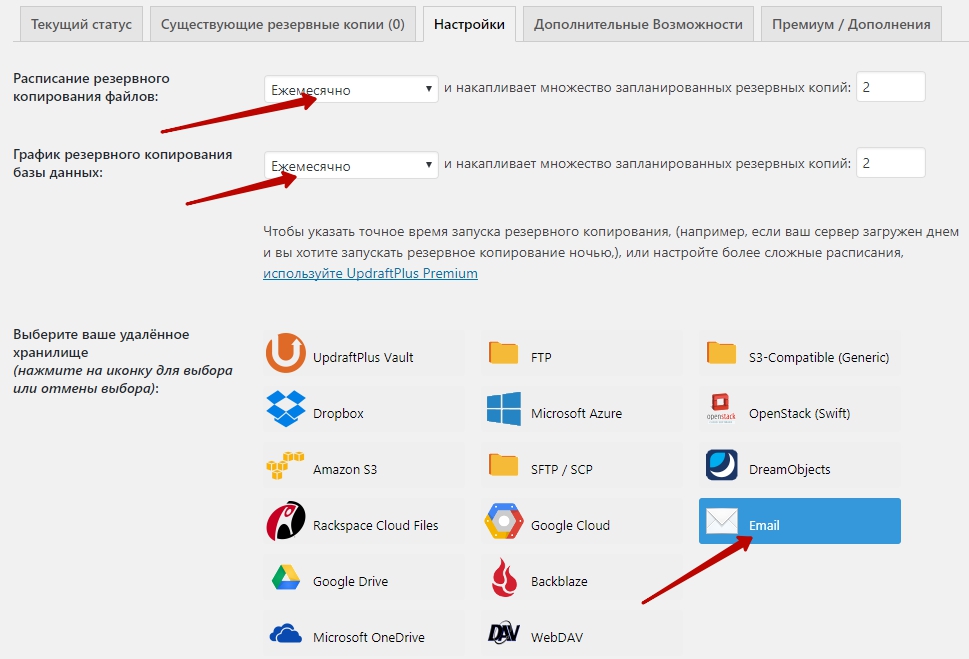This screenshot has height=659, width=969.
Task: Click the Microsoft Azure label text
Action: 576,414
